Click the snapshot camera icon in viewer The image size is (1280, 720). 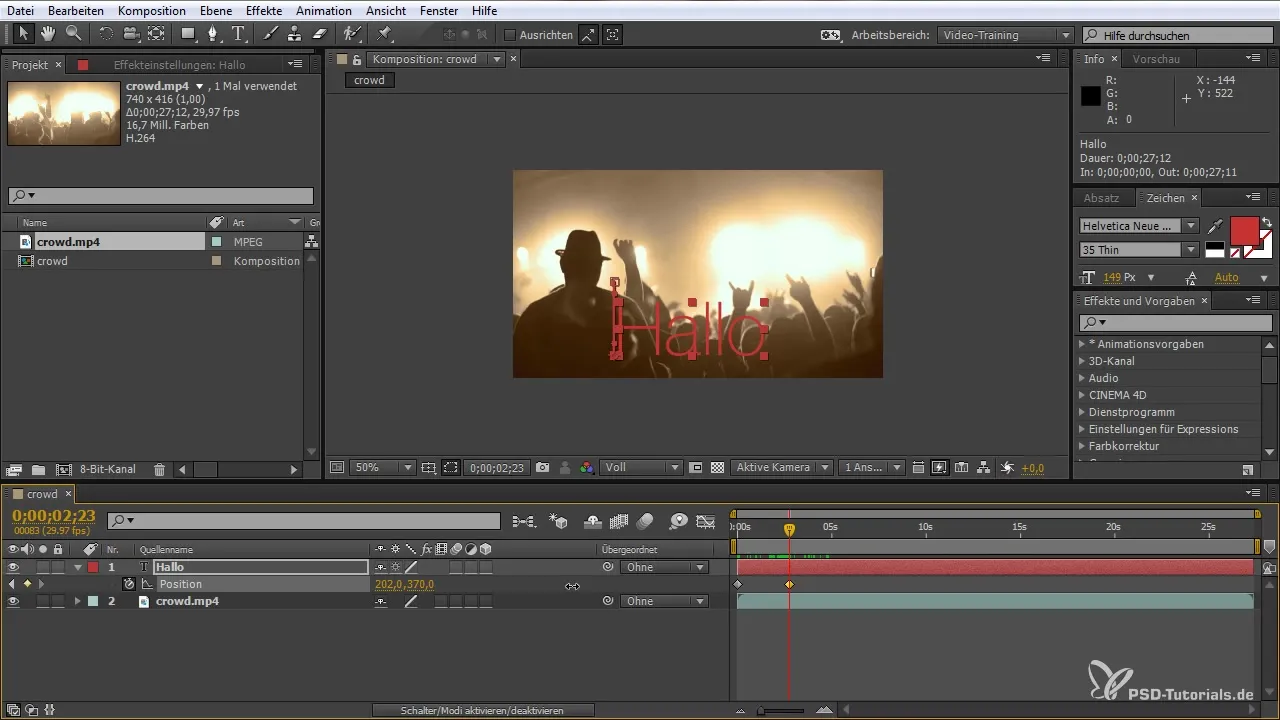(542, 467)
